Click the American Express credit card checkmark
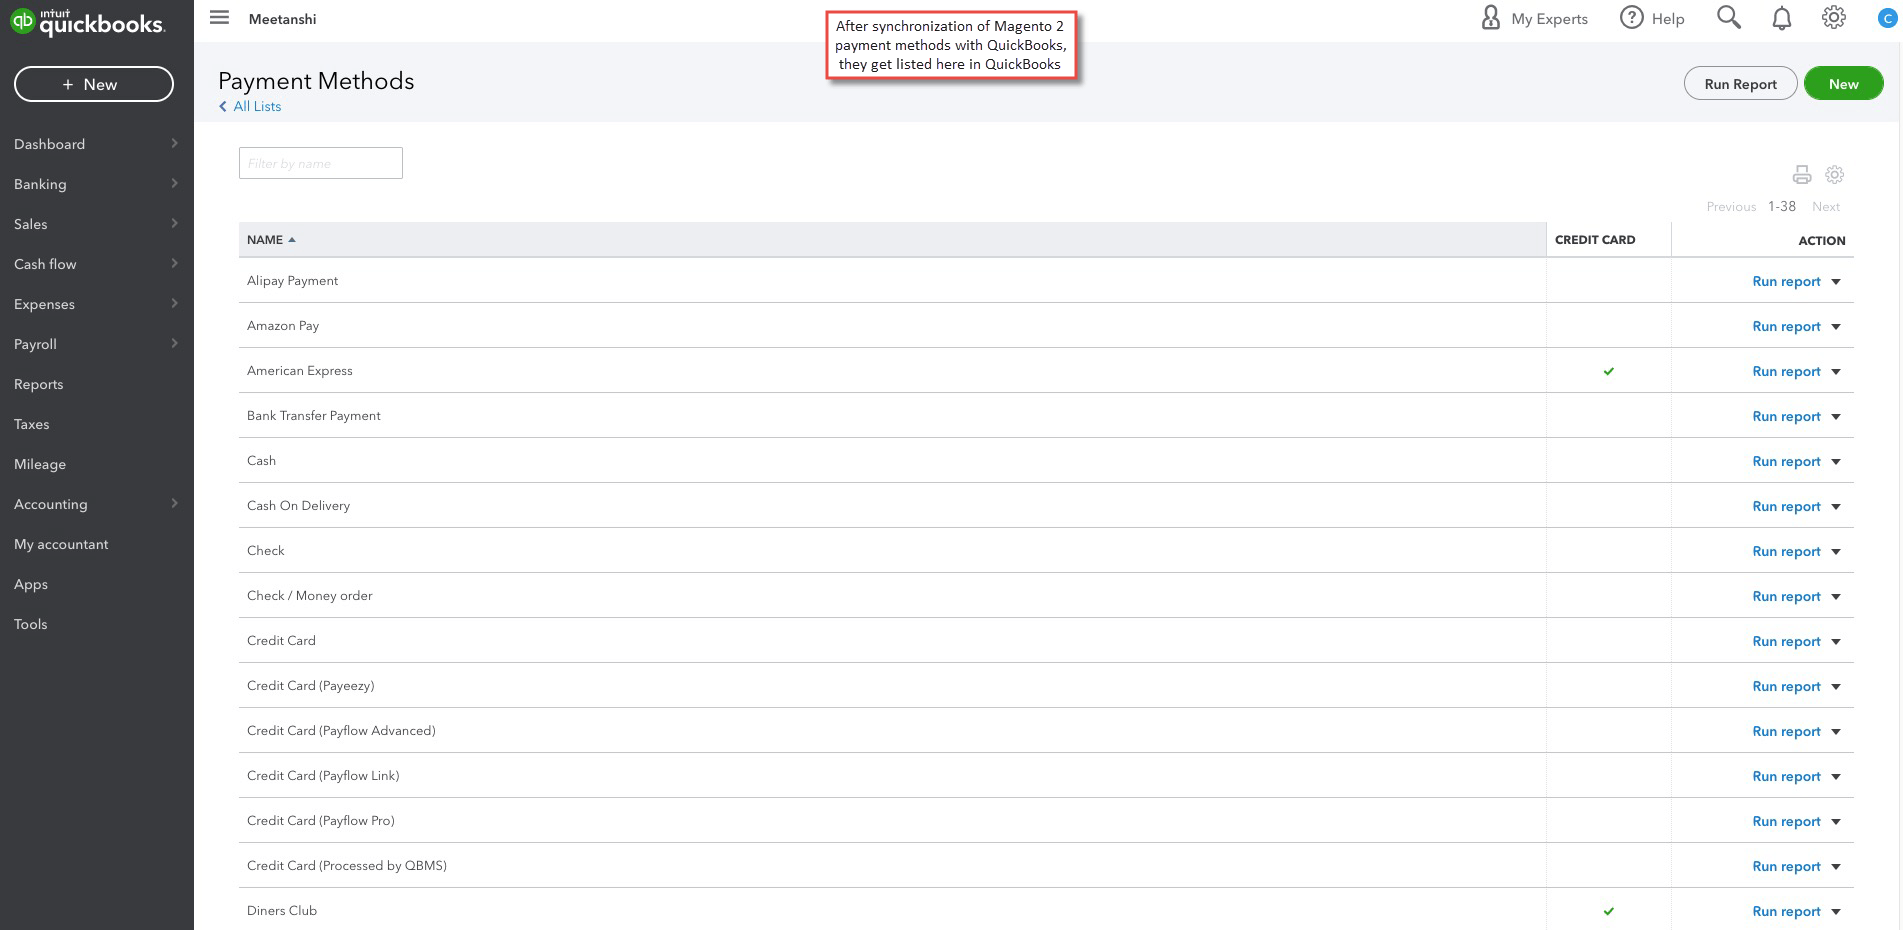This screenshot has width=1903, height=930. tap(1609, 371)
